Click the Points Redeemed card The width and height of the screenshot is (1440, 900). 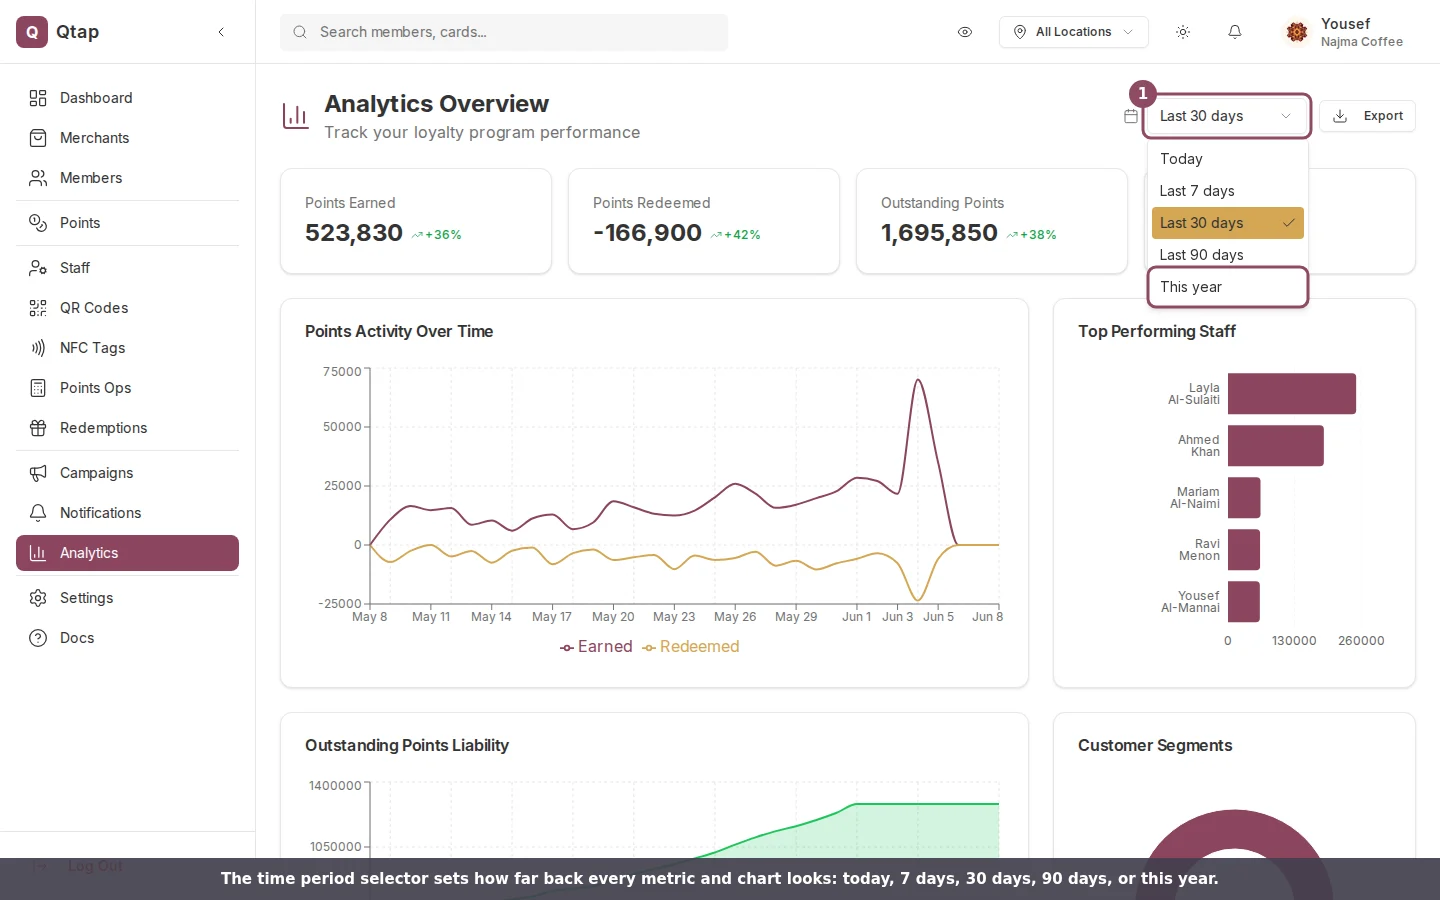(x=704, y=221)
